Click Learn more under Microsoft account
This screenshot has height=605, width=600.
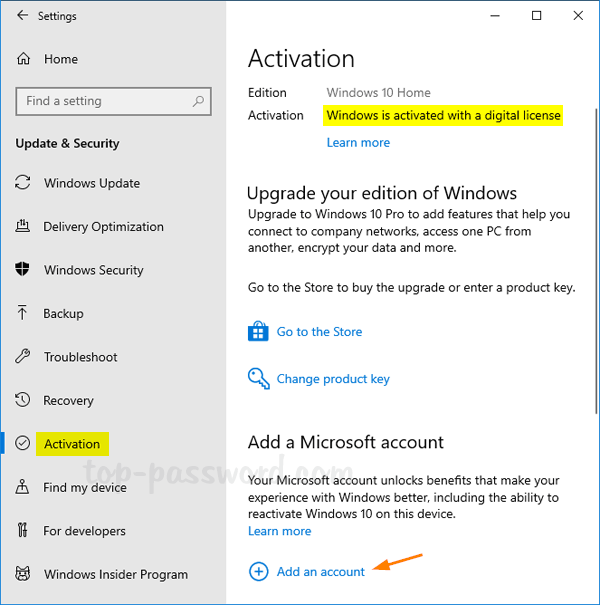click(279, 531)
